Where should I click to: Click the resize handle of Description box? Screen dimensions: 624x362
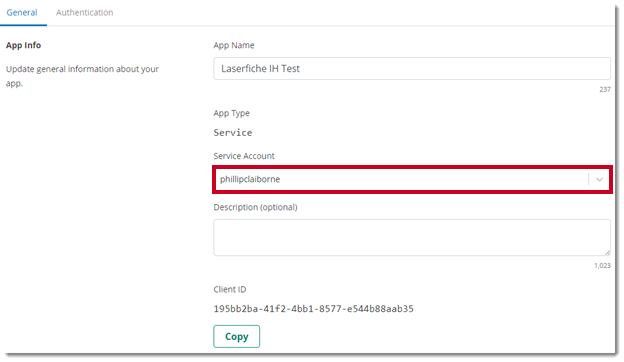tap(607, 253)
